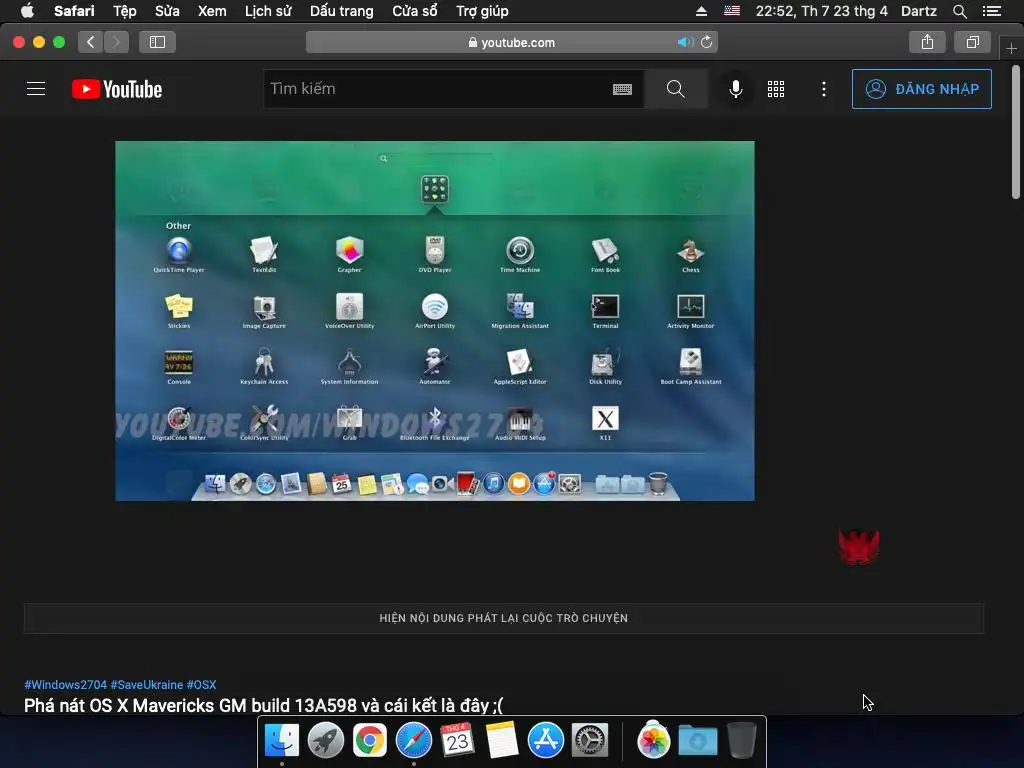Open the on-screen keyboard in search box
The width and height of the screenshot is (1024, 768).
(622, 89)
